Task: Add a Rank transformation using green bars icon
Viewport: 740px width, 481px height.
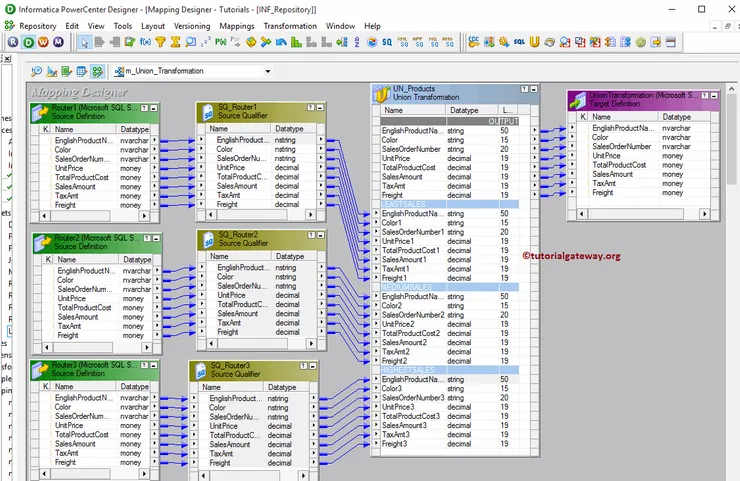Action: (x=296, y=42)
